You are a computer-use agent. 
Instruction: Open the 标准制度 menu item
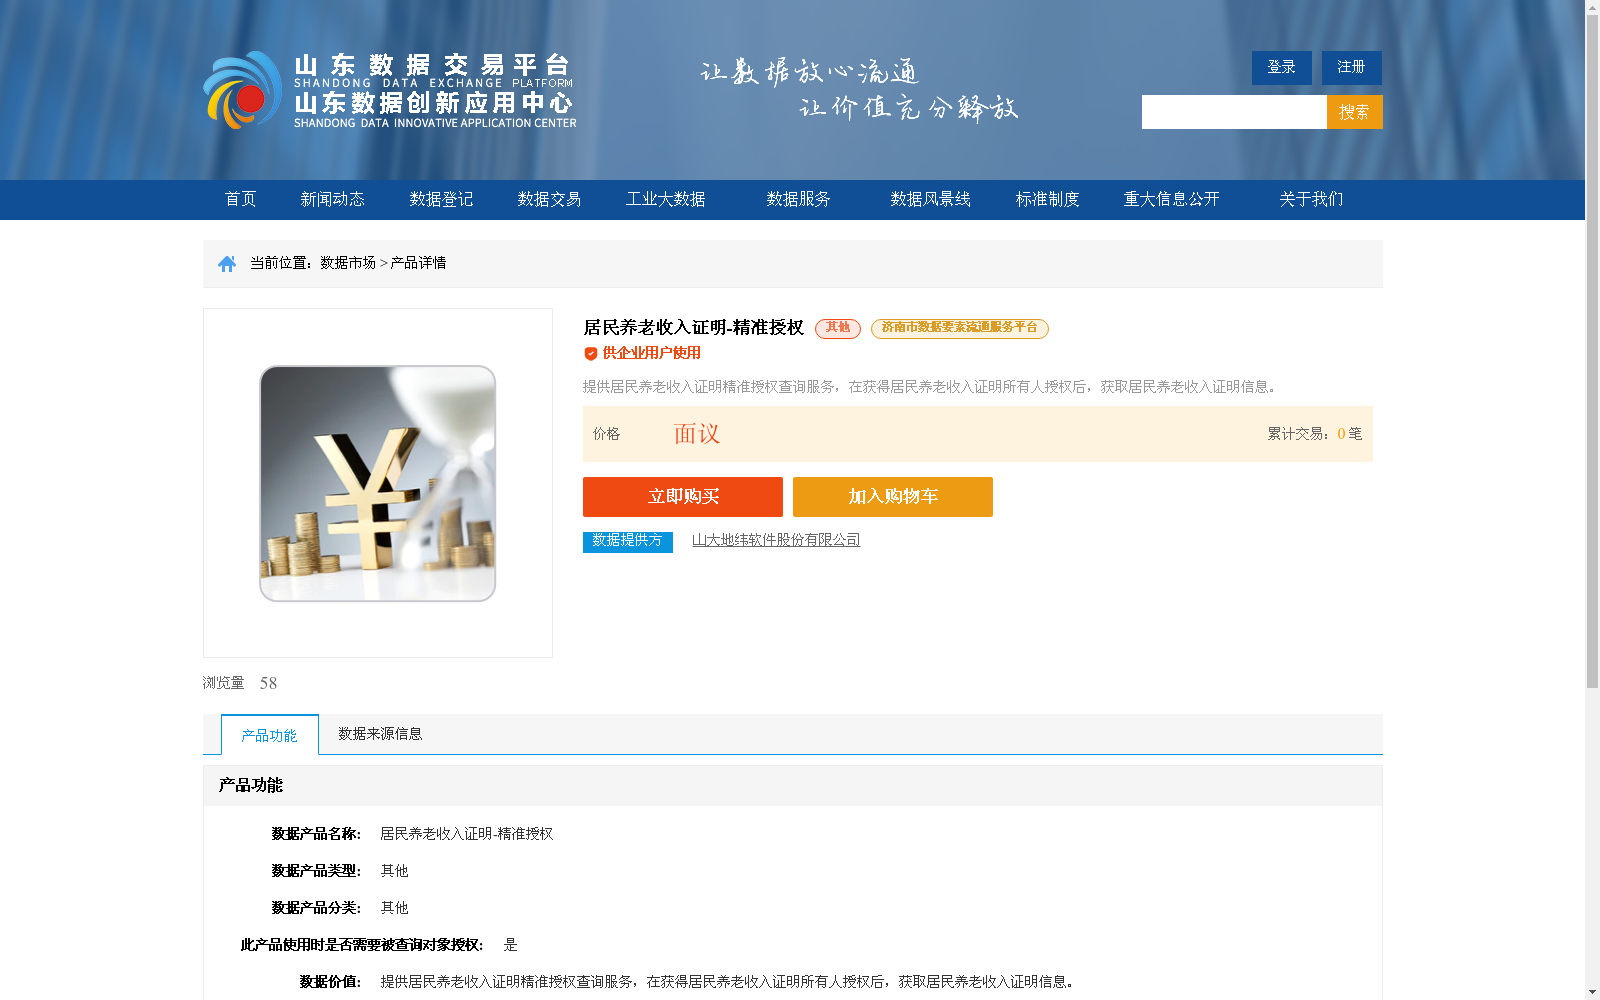pos(1048,199)
